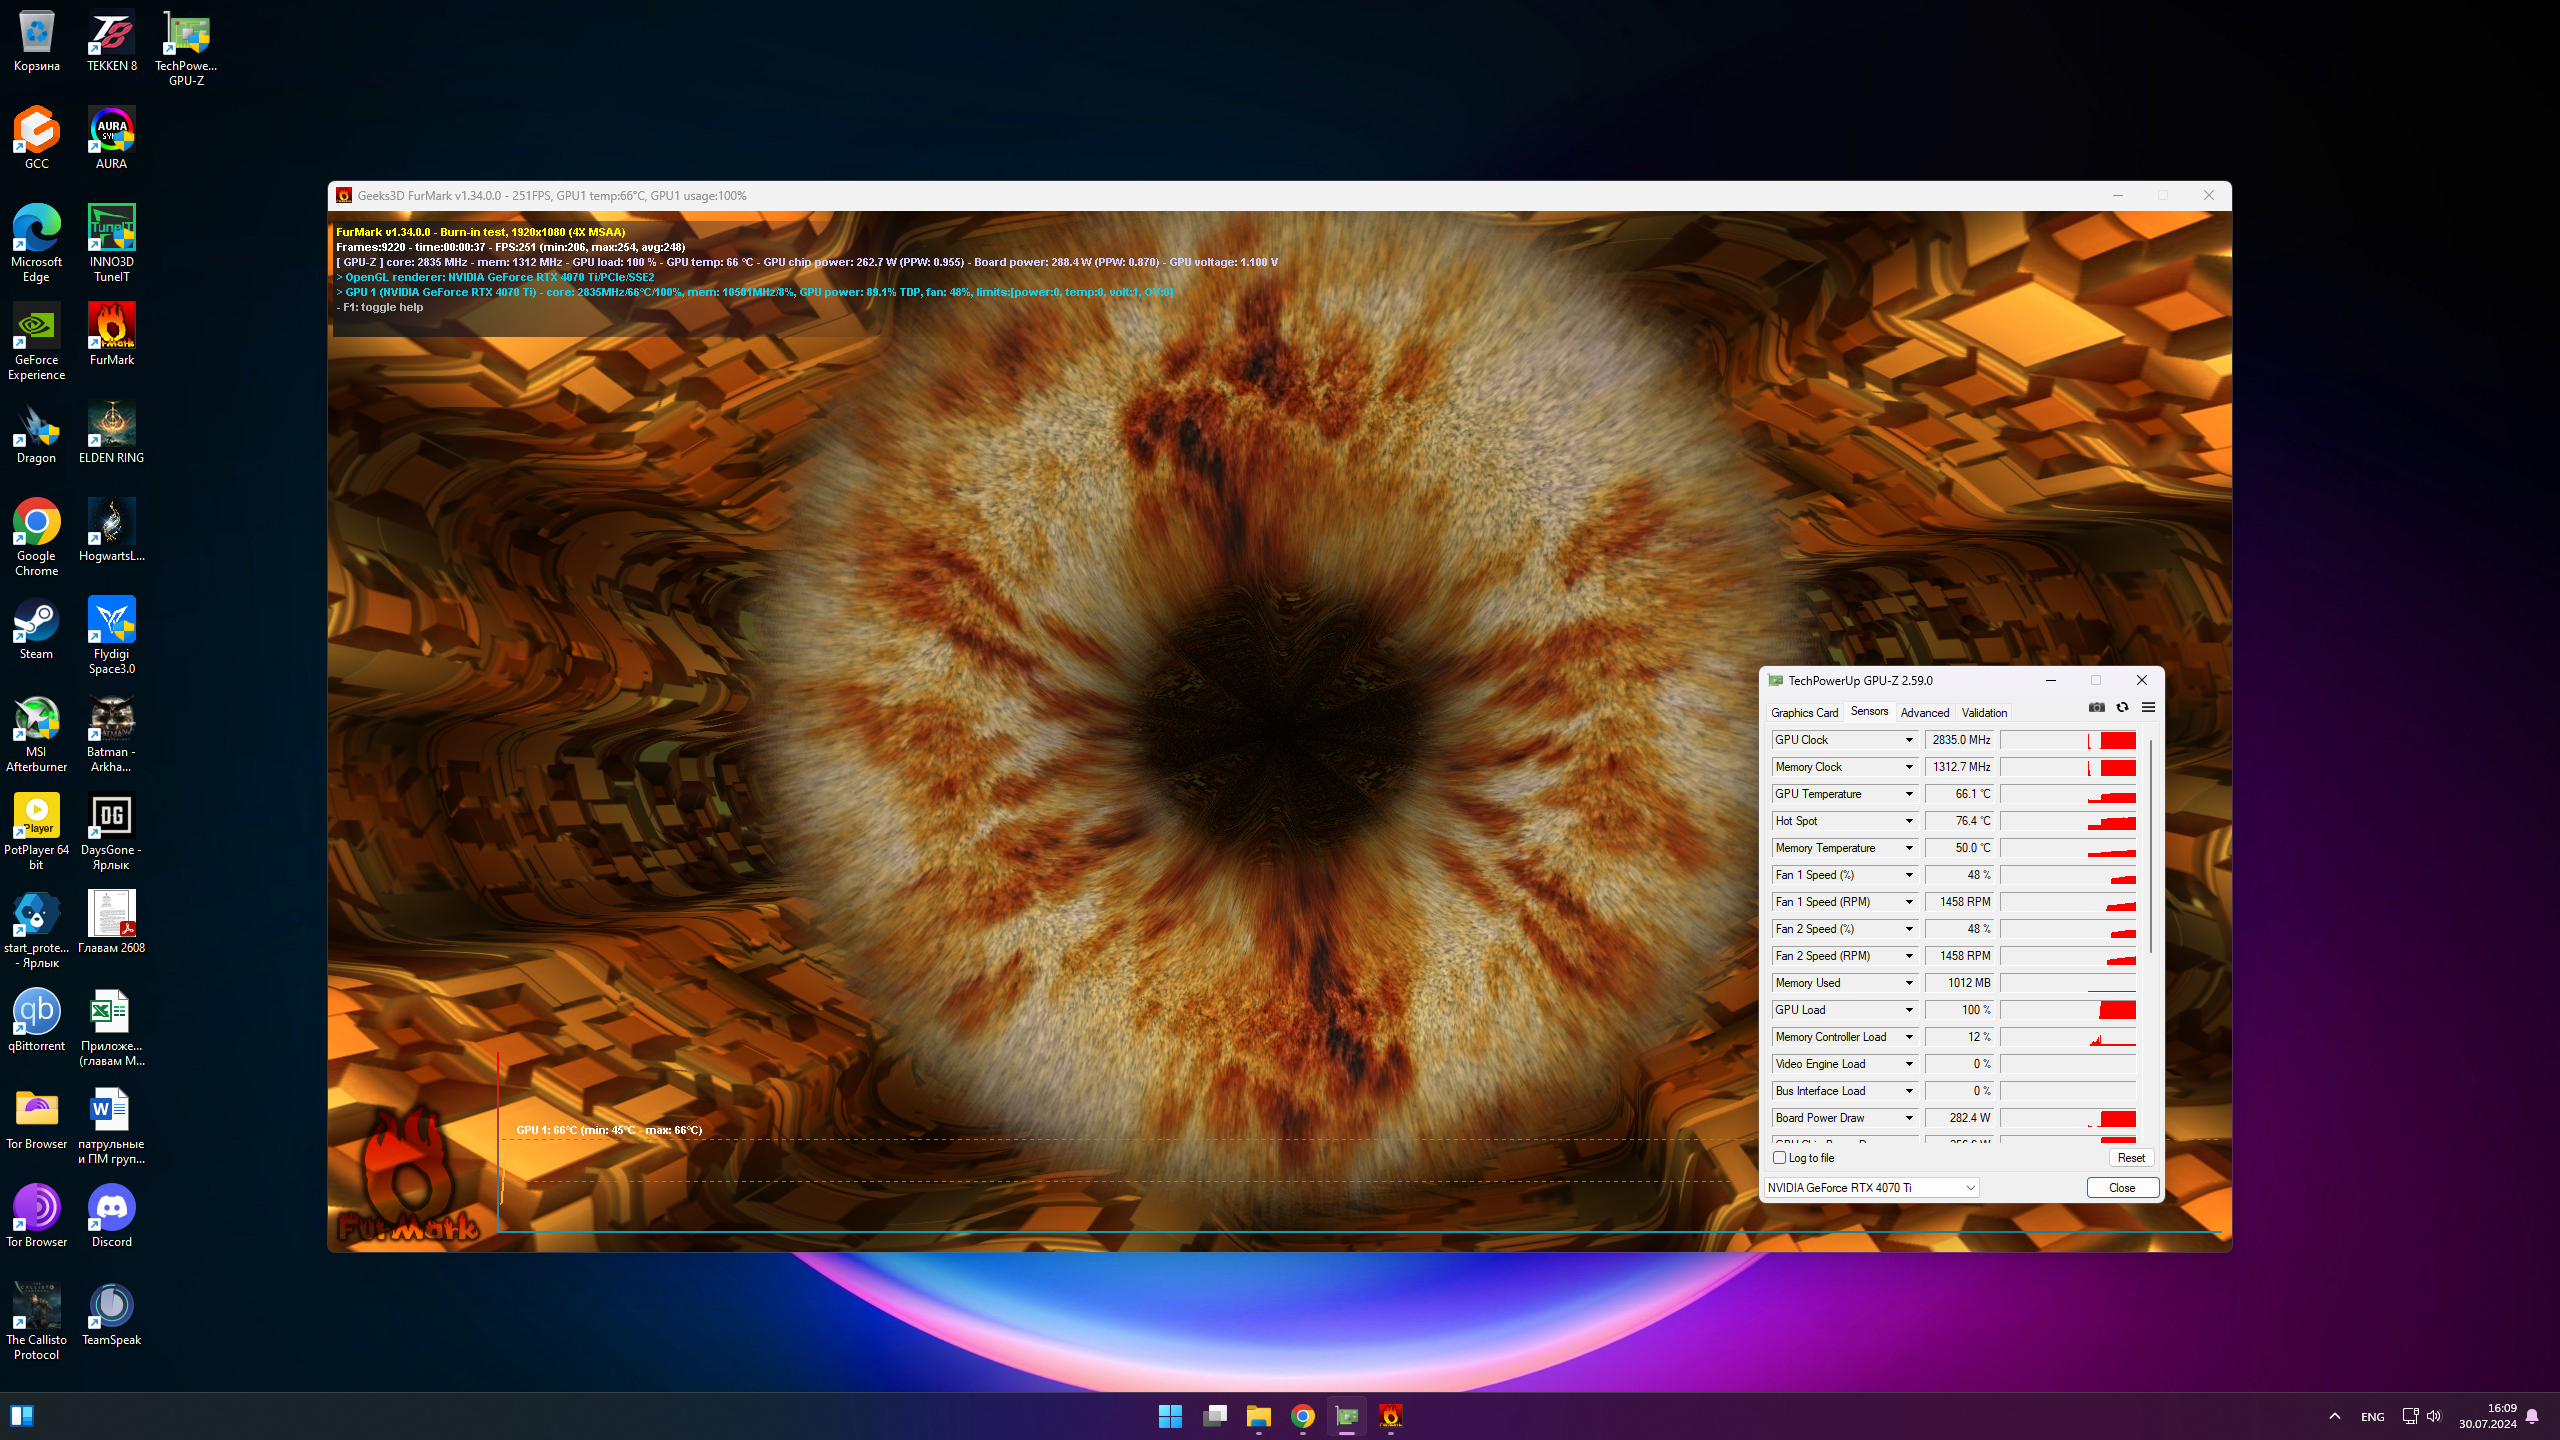Screen dimensions: 2560x1440
Task: Open the GPU-Z hamburger menu icon
Action: pos(2148,707)
